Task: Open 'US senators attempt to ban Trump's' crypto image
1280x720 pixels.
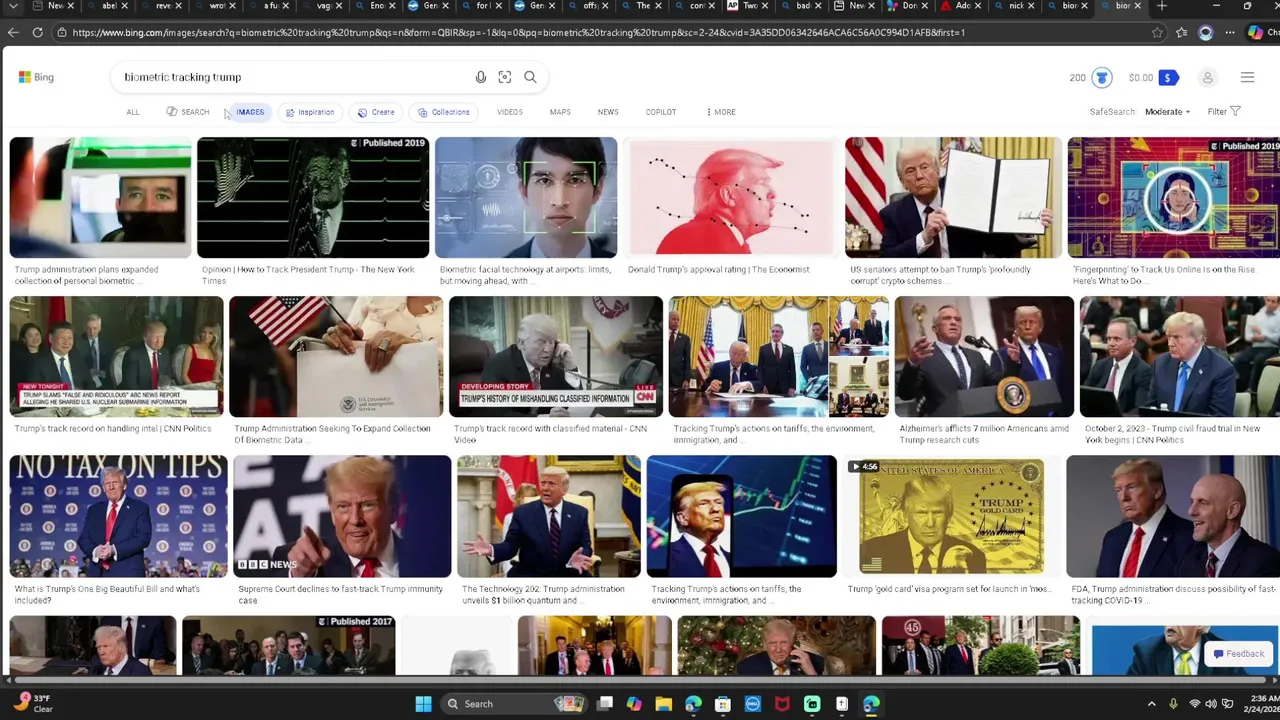Action: (x=953, y=197)
